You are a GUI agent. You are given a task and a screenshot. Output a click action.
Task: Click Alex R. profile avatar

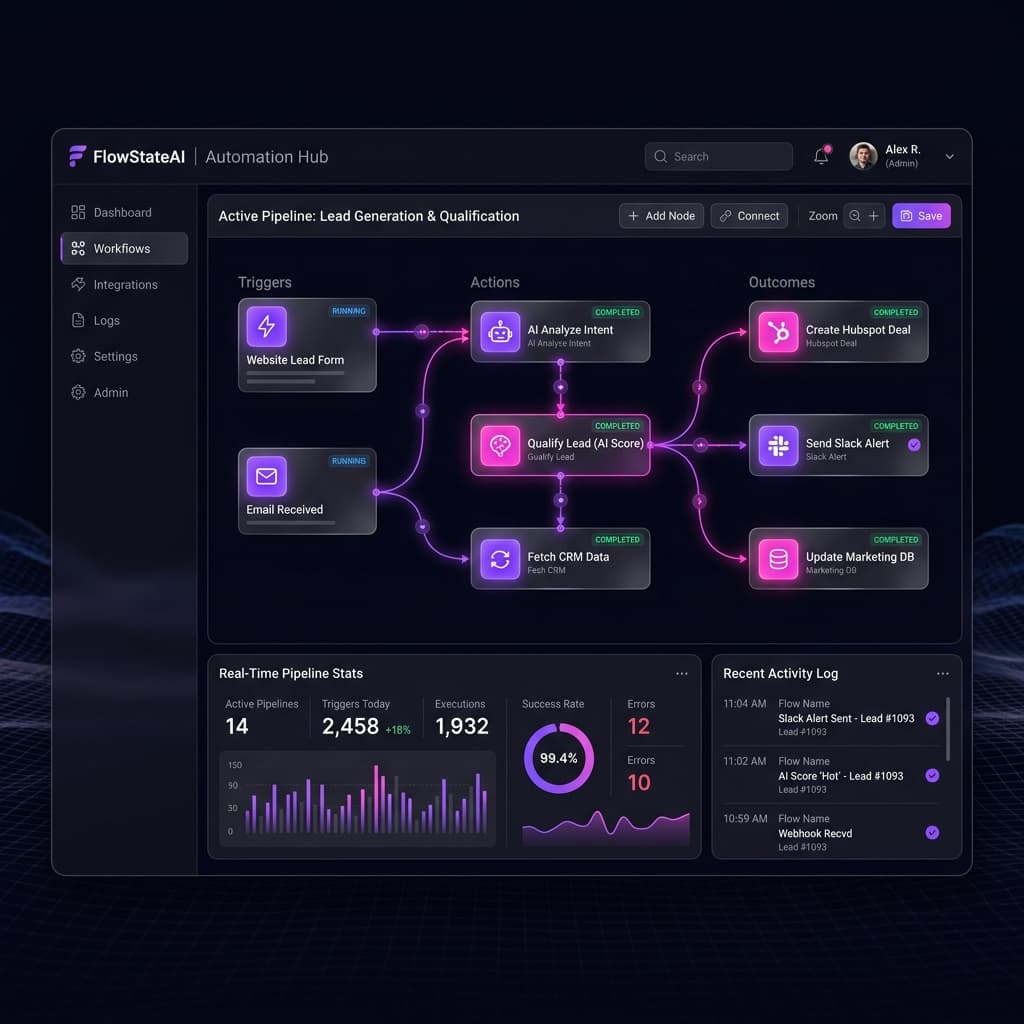(x=863, y=156)
